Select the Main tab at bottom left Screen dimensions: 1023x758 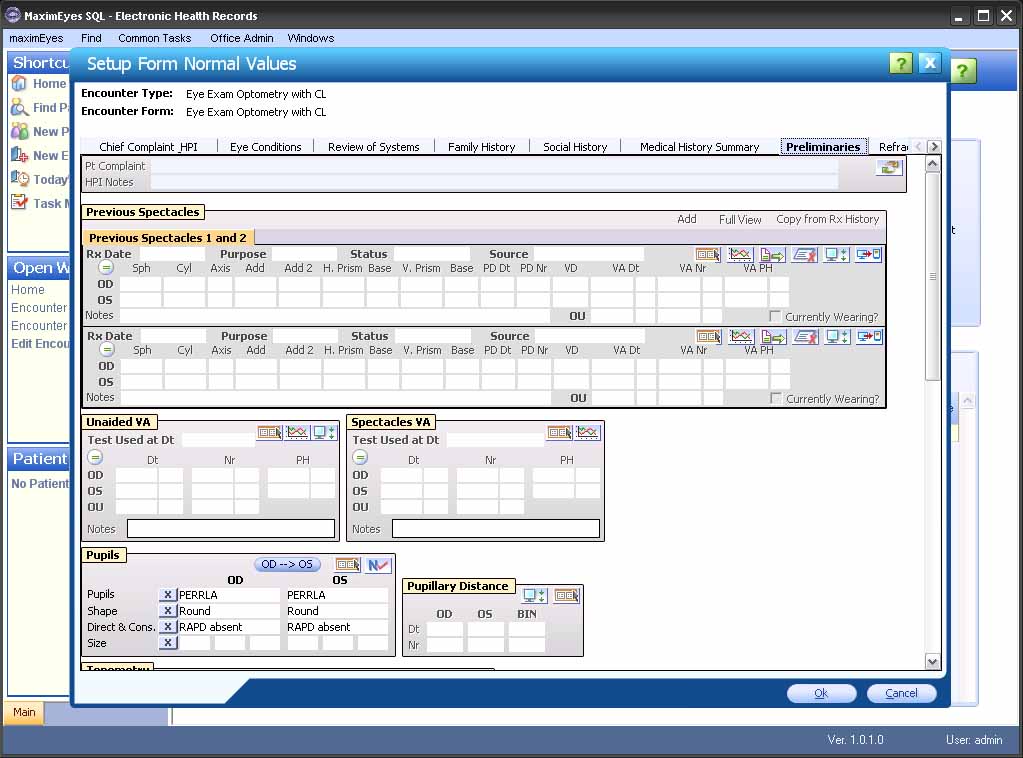coord(24,712)
